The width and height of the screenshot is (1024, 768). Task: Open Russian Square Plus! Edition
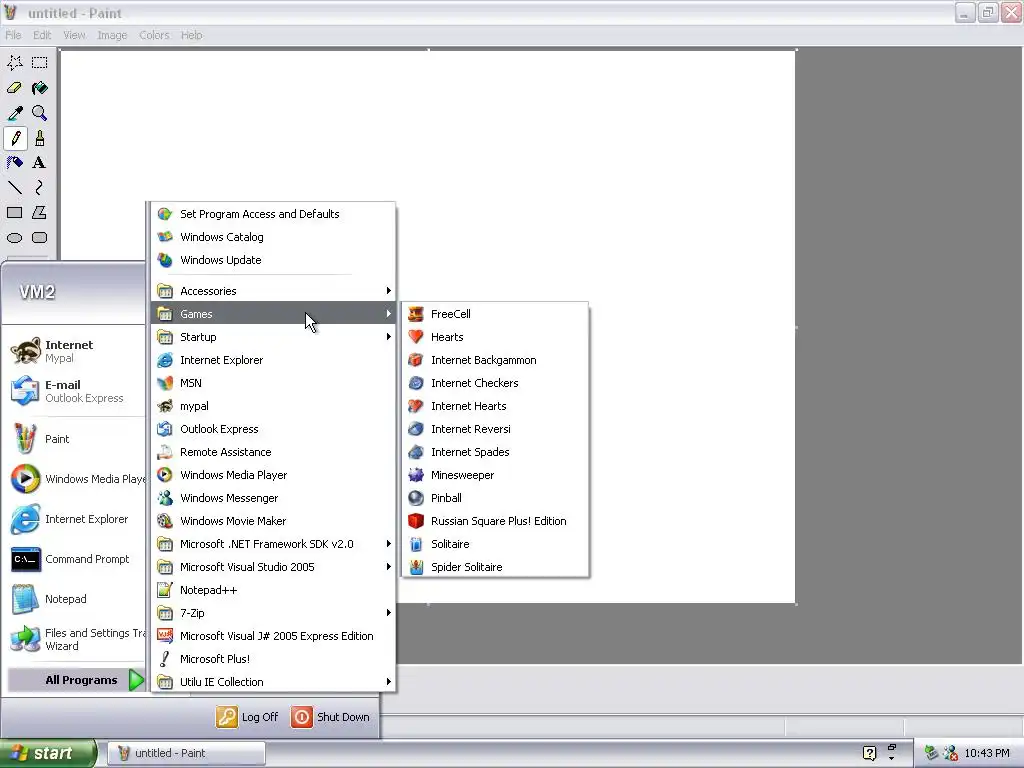click(x=495, y=521)
